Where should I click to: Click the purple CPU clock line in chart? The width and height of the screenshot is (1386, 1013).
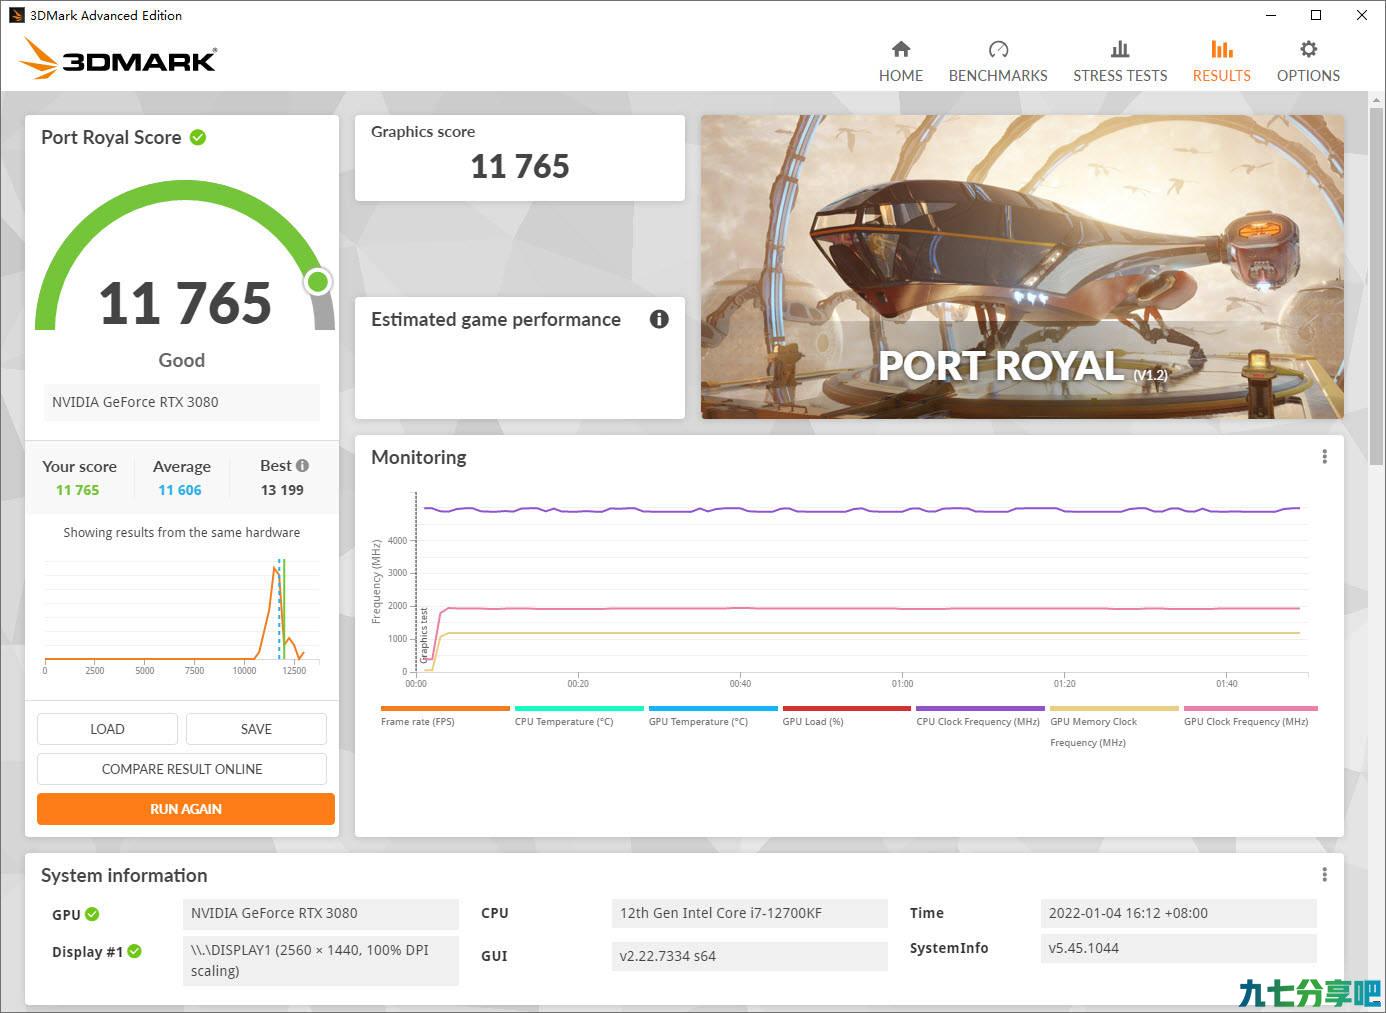pyautogui.click(x=862, y=510)
